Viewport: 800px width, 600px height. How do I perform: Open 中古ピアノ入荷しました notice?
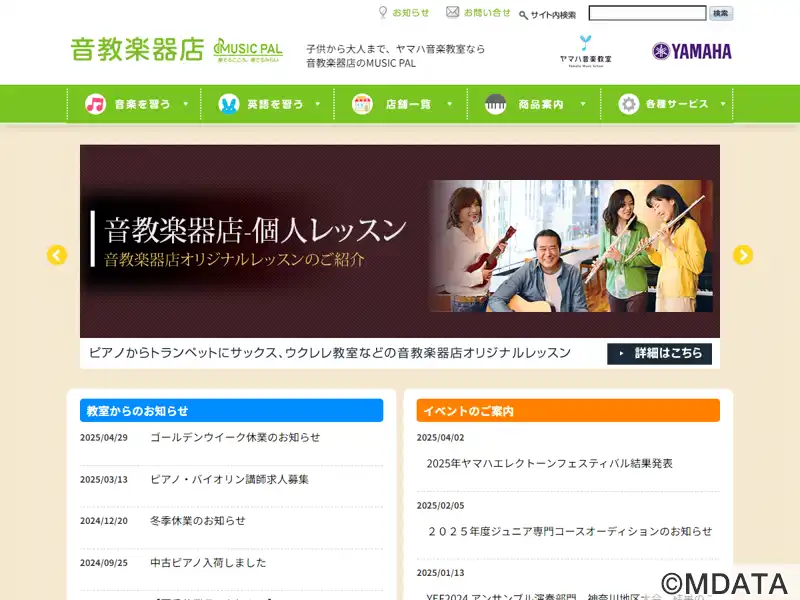208,562
